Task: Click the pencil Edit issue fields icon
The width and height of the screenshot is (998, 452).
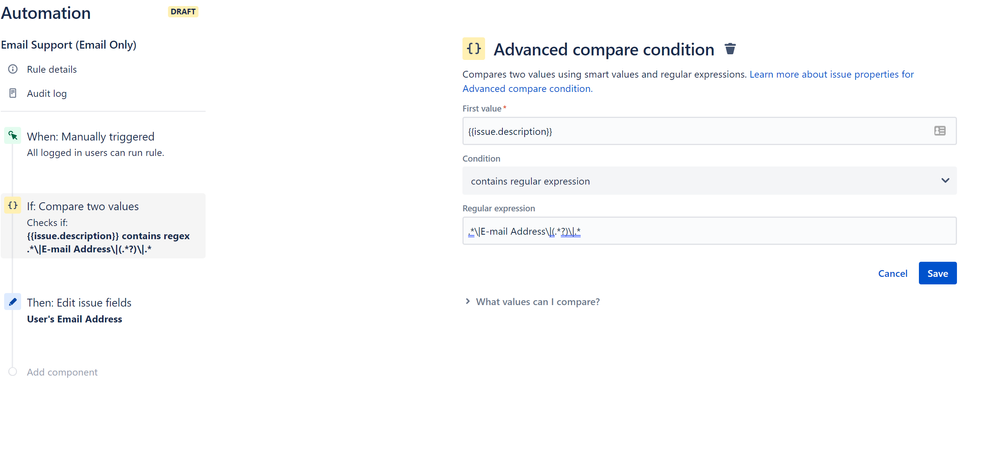Action: (13, 302)
